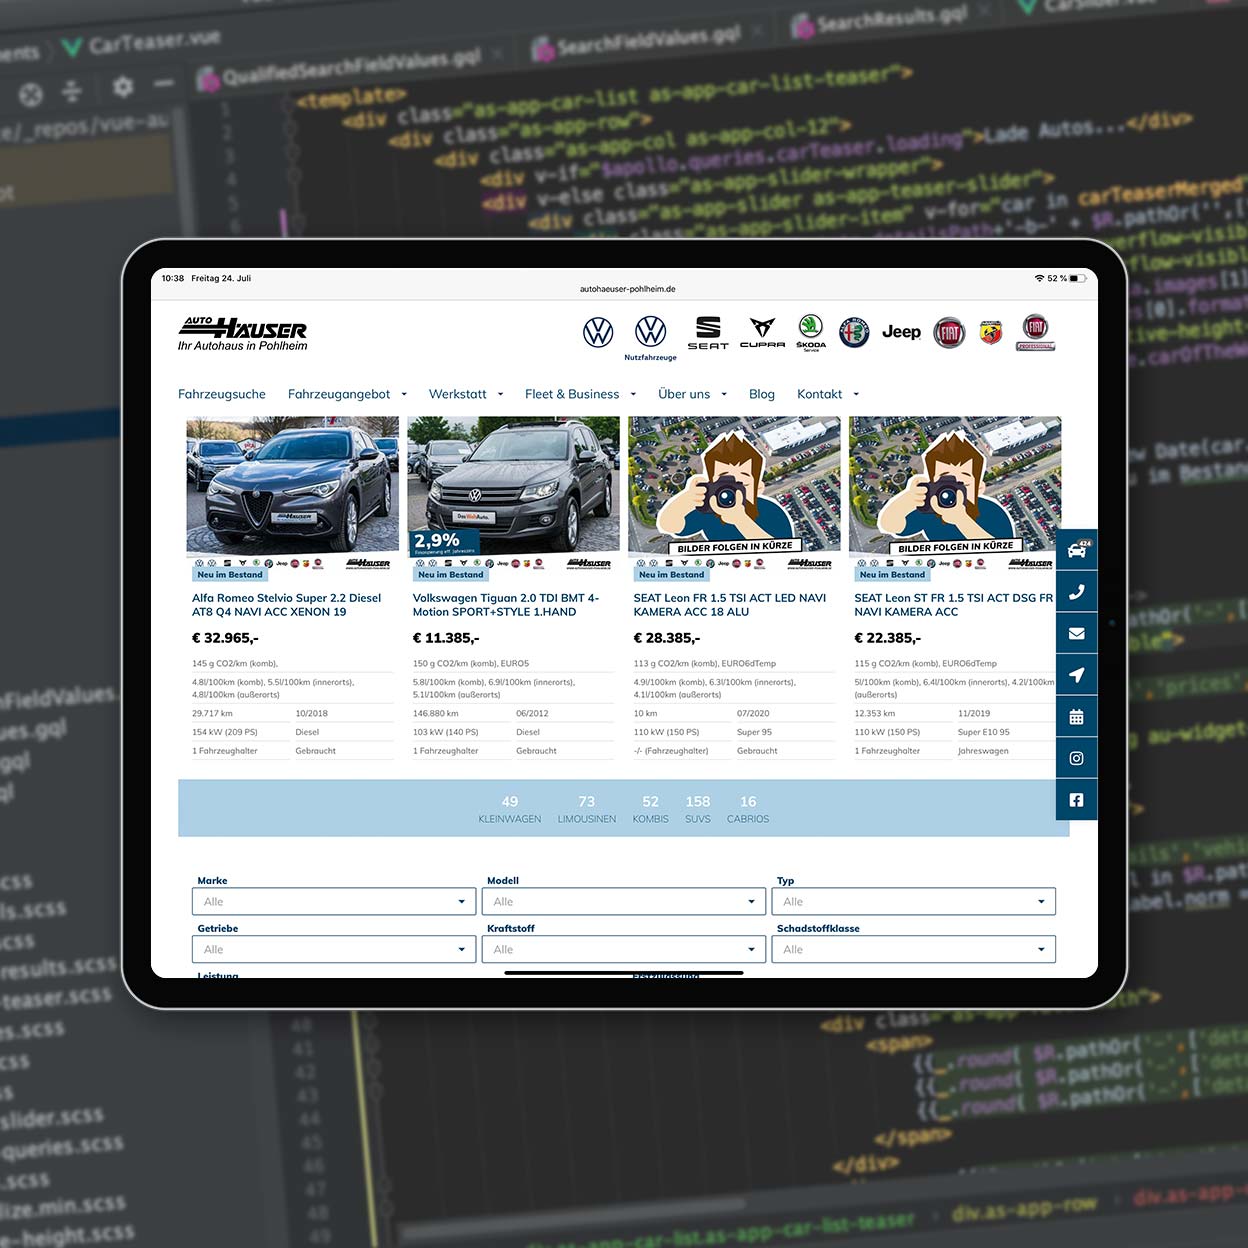Open the location arrow directions icon
Screen dimensions: 1248x1248
click(1077, 675)
